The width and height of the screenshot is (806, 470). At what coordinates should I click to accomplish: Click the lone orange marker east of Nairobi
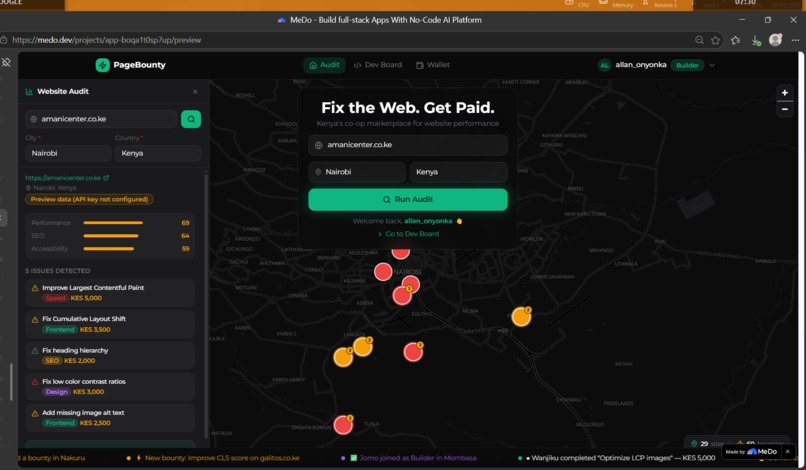pos(521,316)
